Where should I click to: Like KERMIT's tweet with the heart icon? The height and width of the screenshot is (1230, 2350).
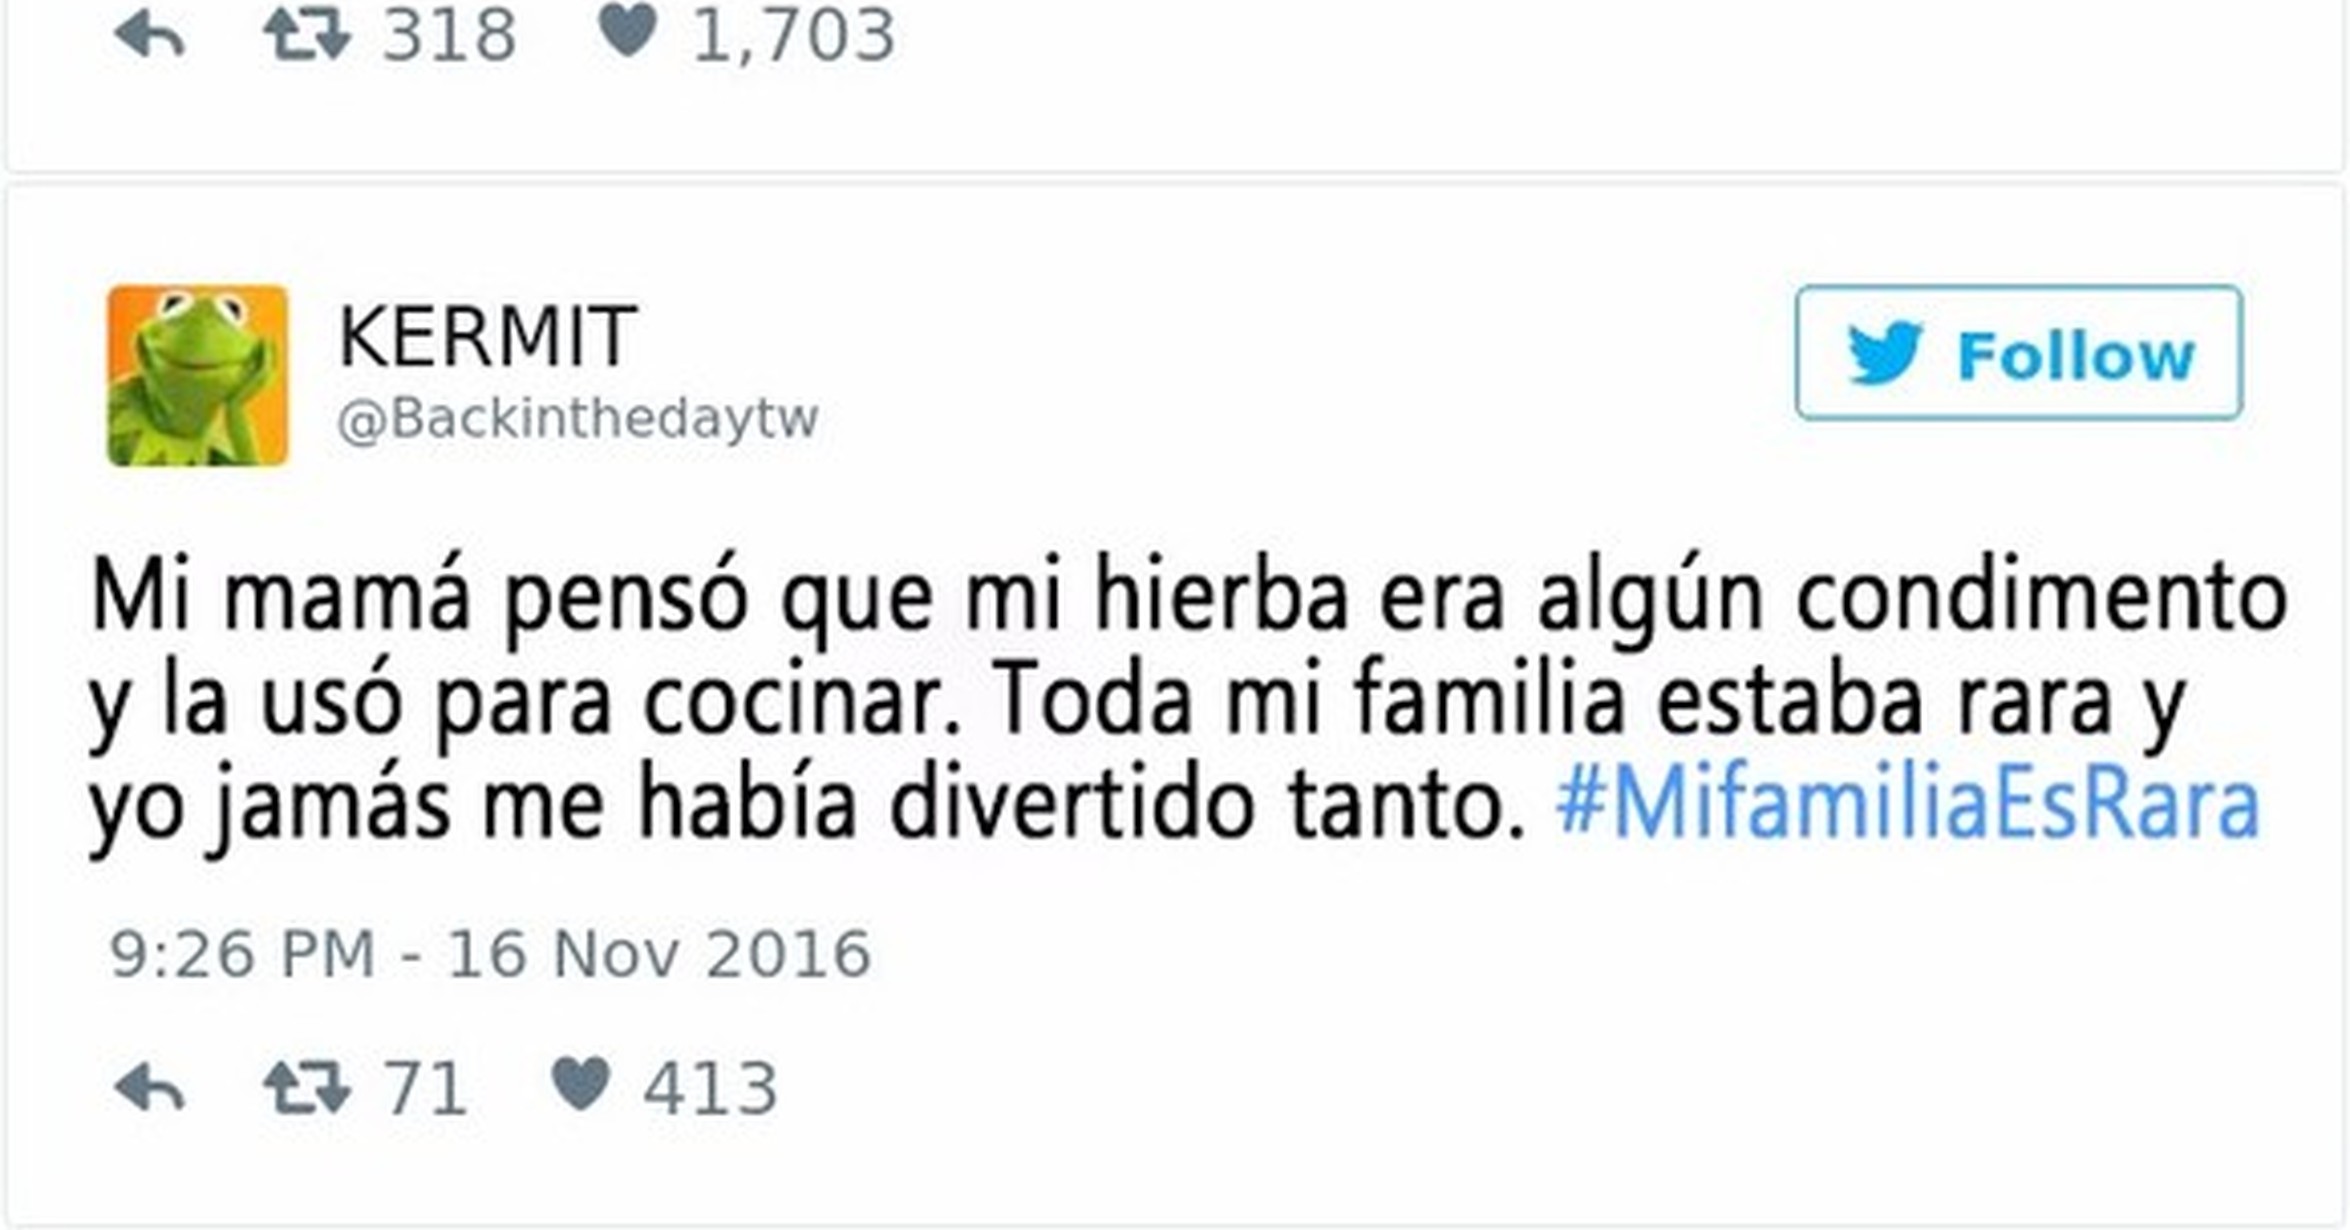pos(581,1084)
